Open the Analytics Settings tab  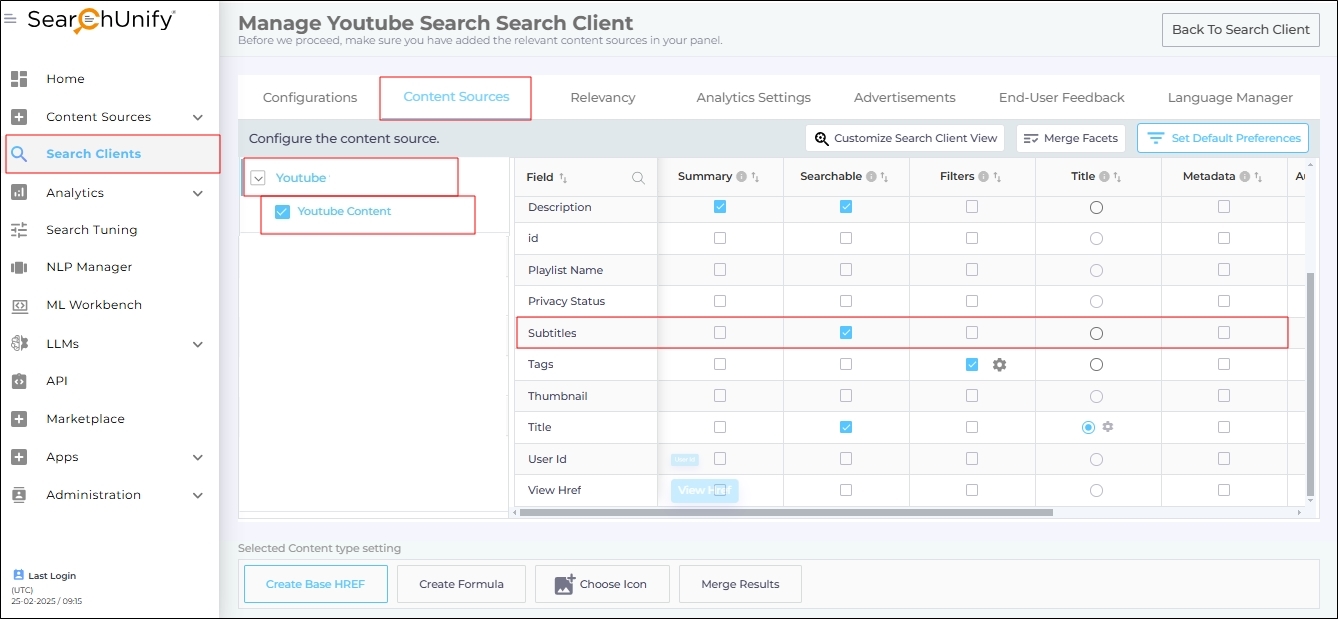pyautogui.click(x=753, y=98)
